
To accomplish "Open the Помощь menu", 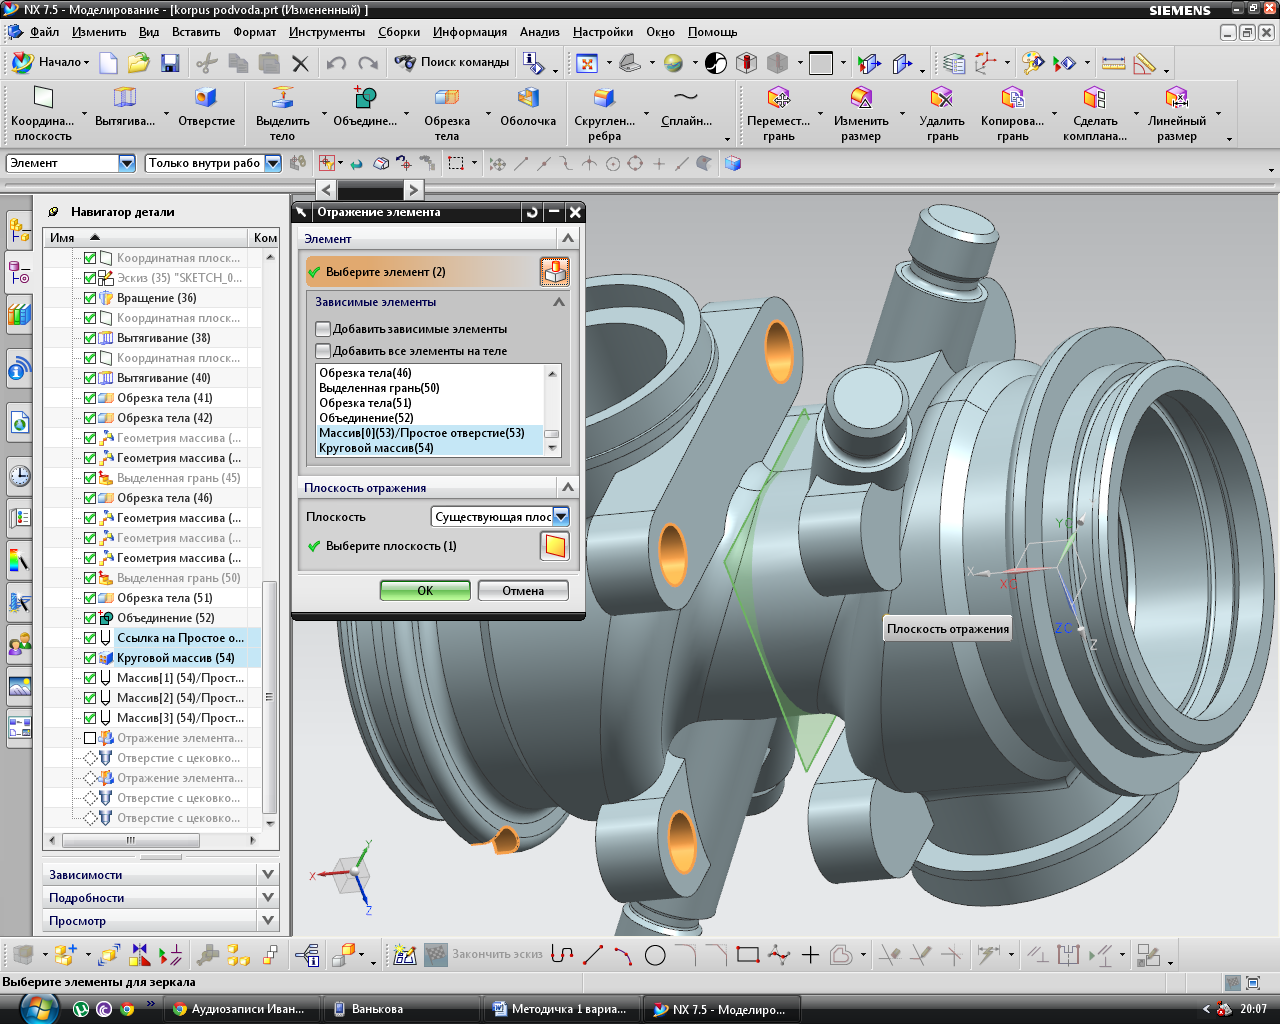I will 712,32.
